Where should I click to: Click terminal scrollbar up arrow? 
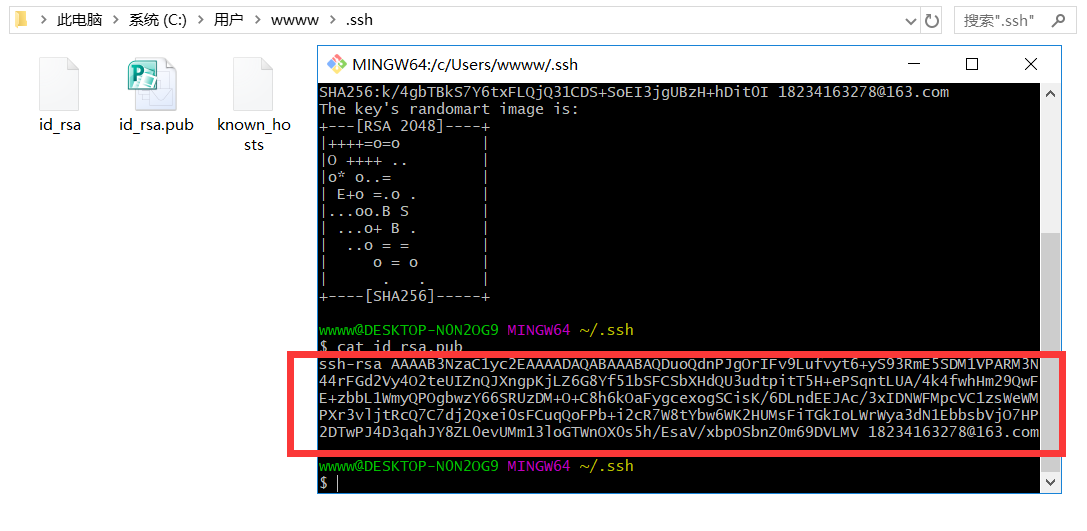1050,93
